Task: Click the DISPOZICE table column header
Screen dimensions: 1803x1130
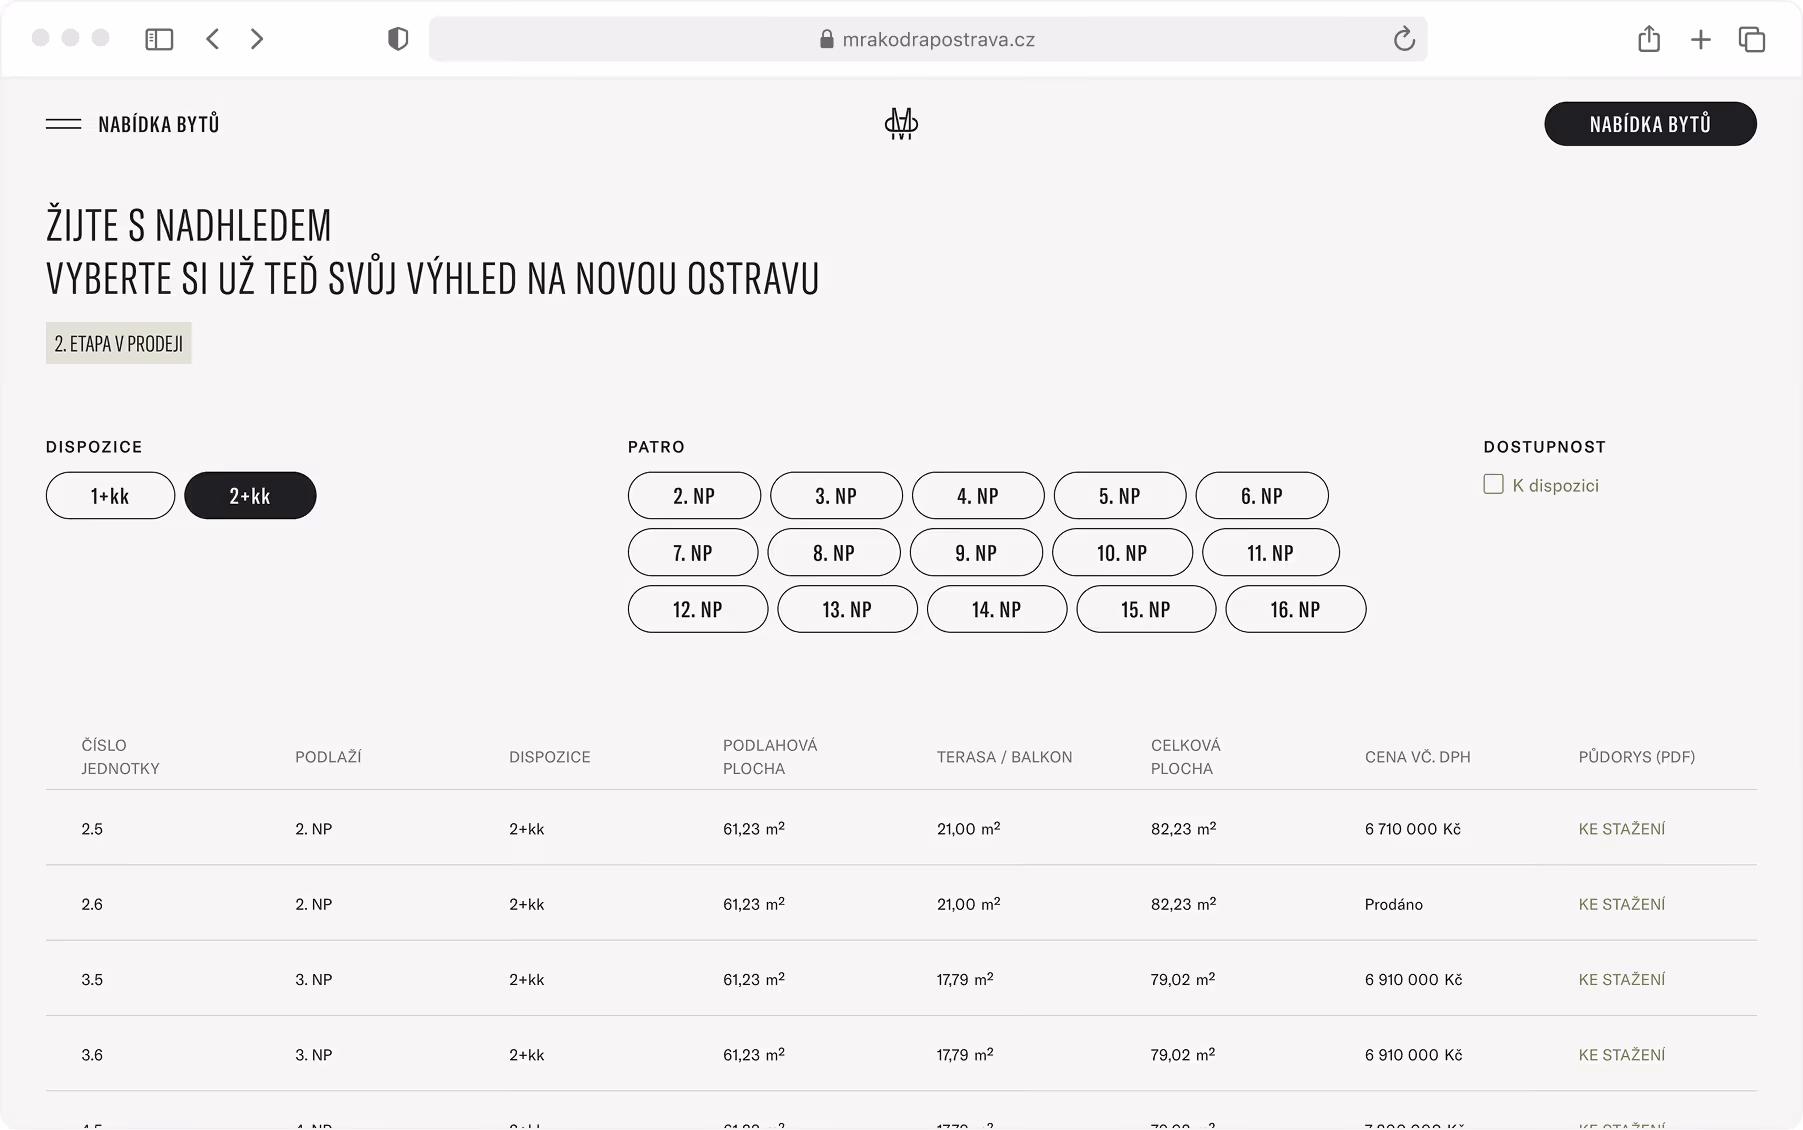Action: (550, 757)
